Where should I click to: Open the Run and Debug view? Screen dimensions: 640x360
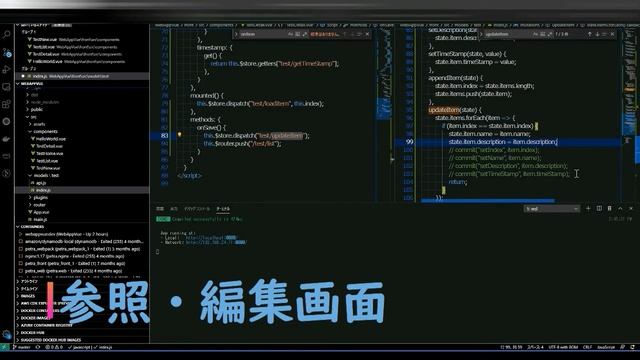click(x=7, y=69)
